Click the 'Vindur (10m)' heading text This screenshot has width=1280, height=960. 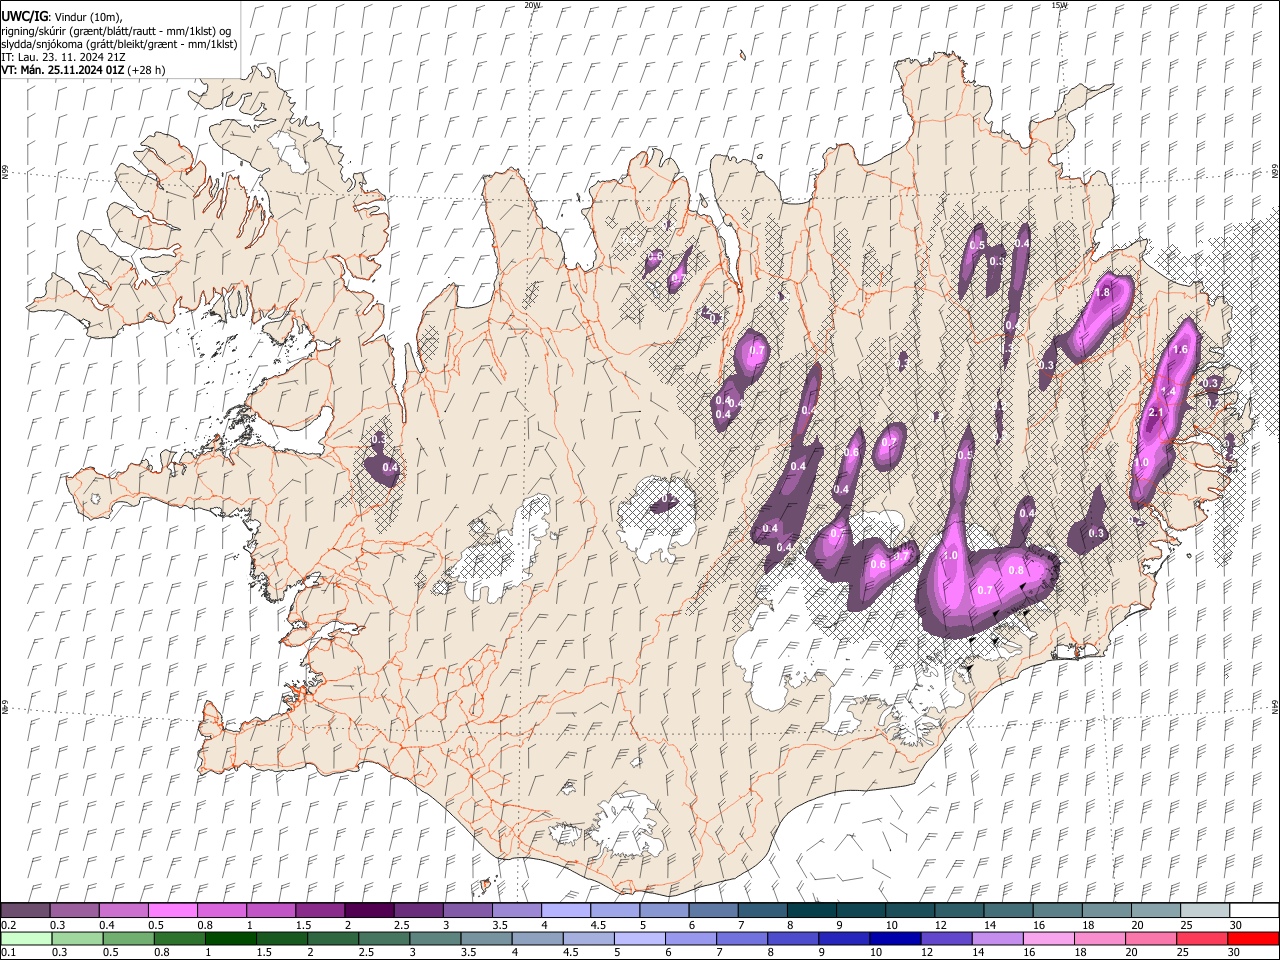tap(88, 18)
